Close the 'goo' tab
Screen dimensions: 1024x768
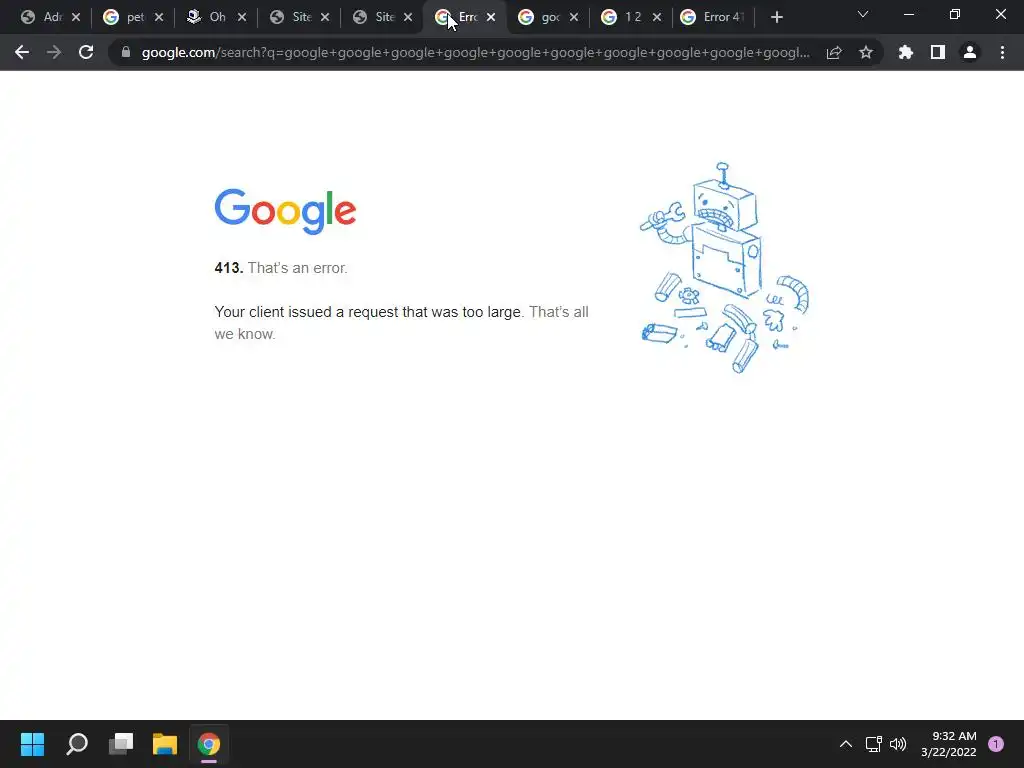[573, 17]
